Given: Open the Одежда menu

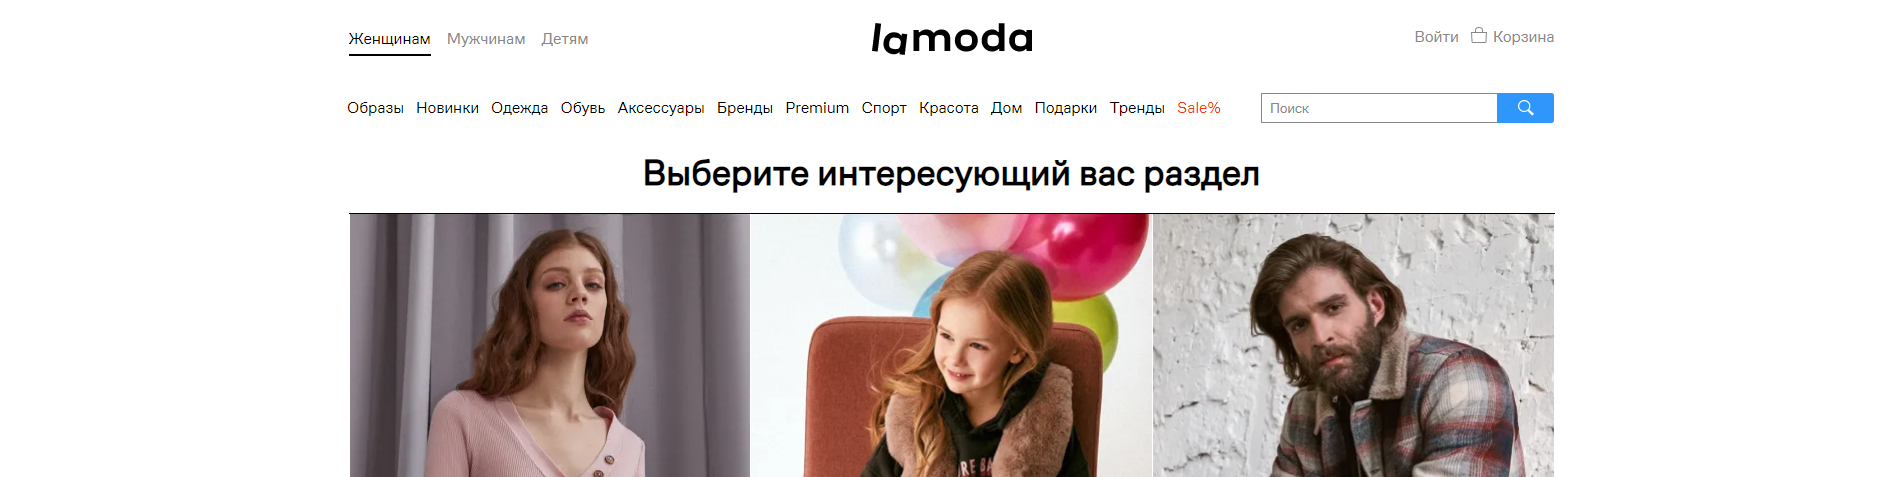Looking at the screenshot, I should tap(519, 108).
